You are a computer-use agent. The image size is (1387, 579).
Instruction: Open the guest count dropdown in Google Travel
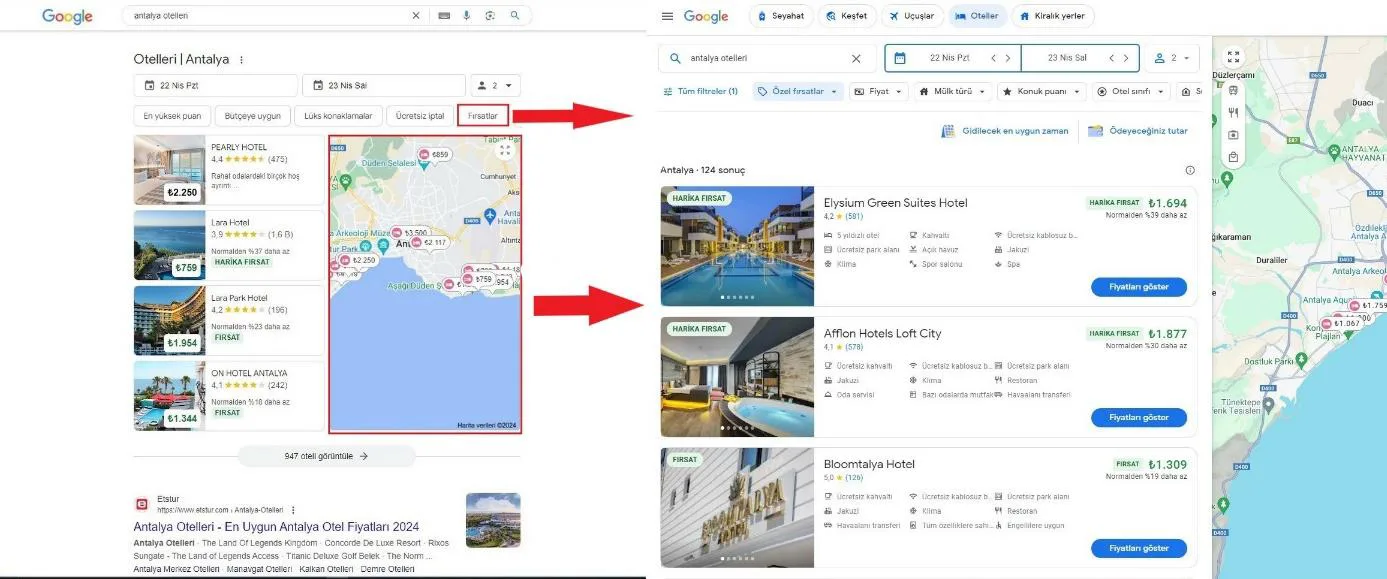coord(1172,58)
